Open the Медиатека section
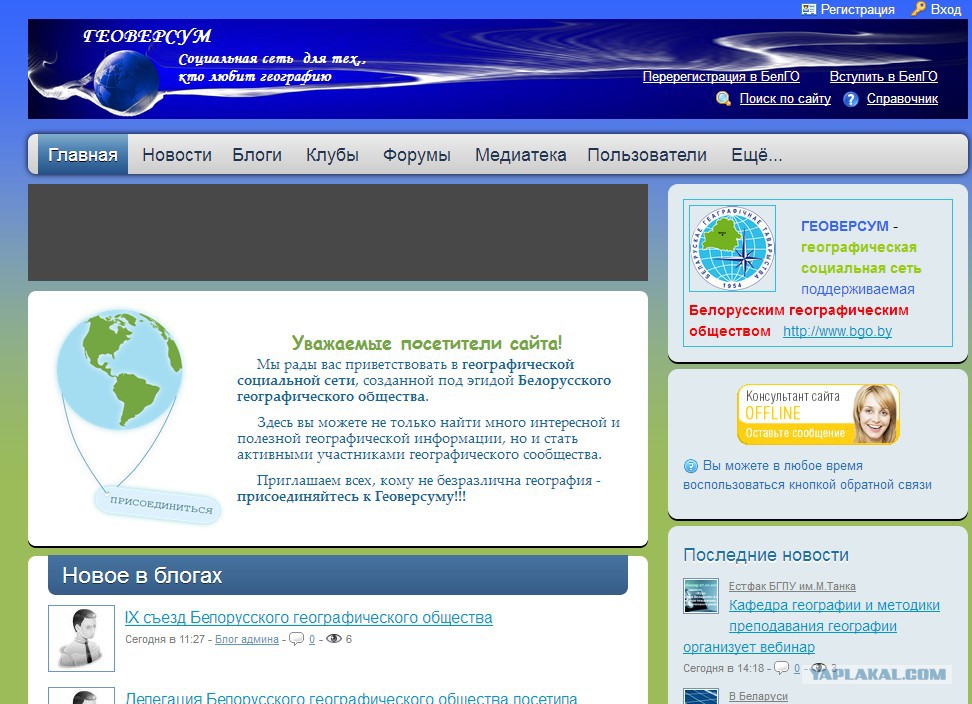 (520, 154)
